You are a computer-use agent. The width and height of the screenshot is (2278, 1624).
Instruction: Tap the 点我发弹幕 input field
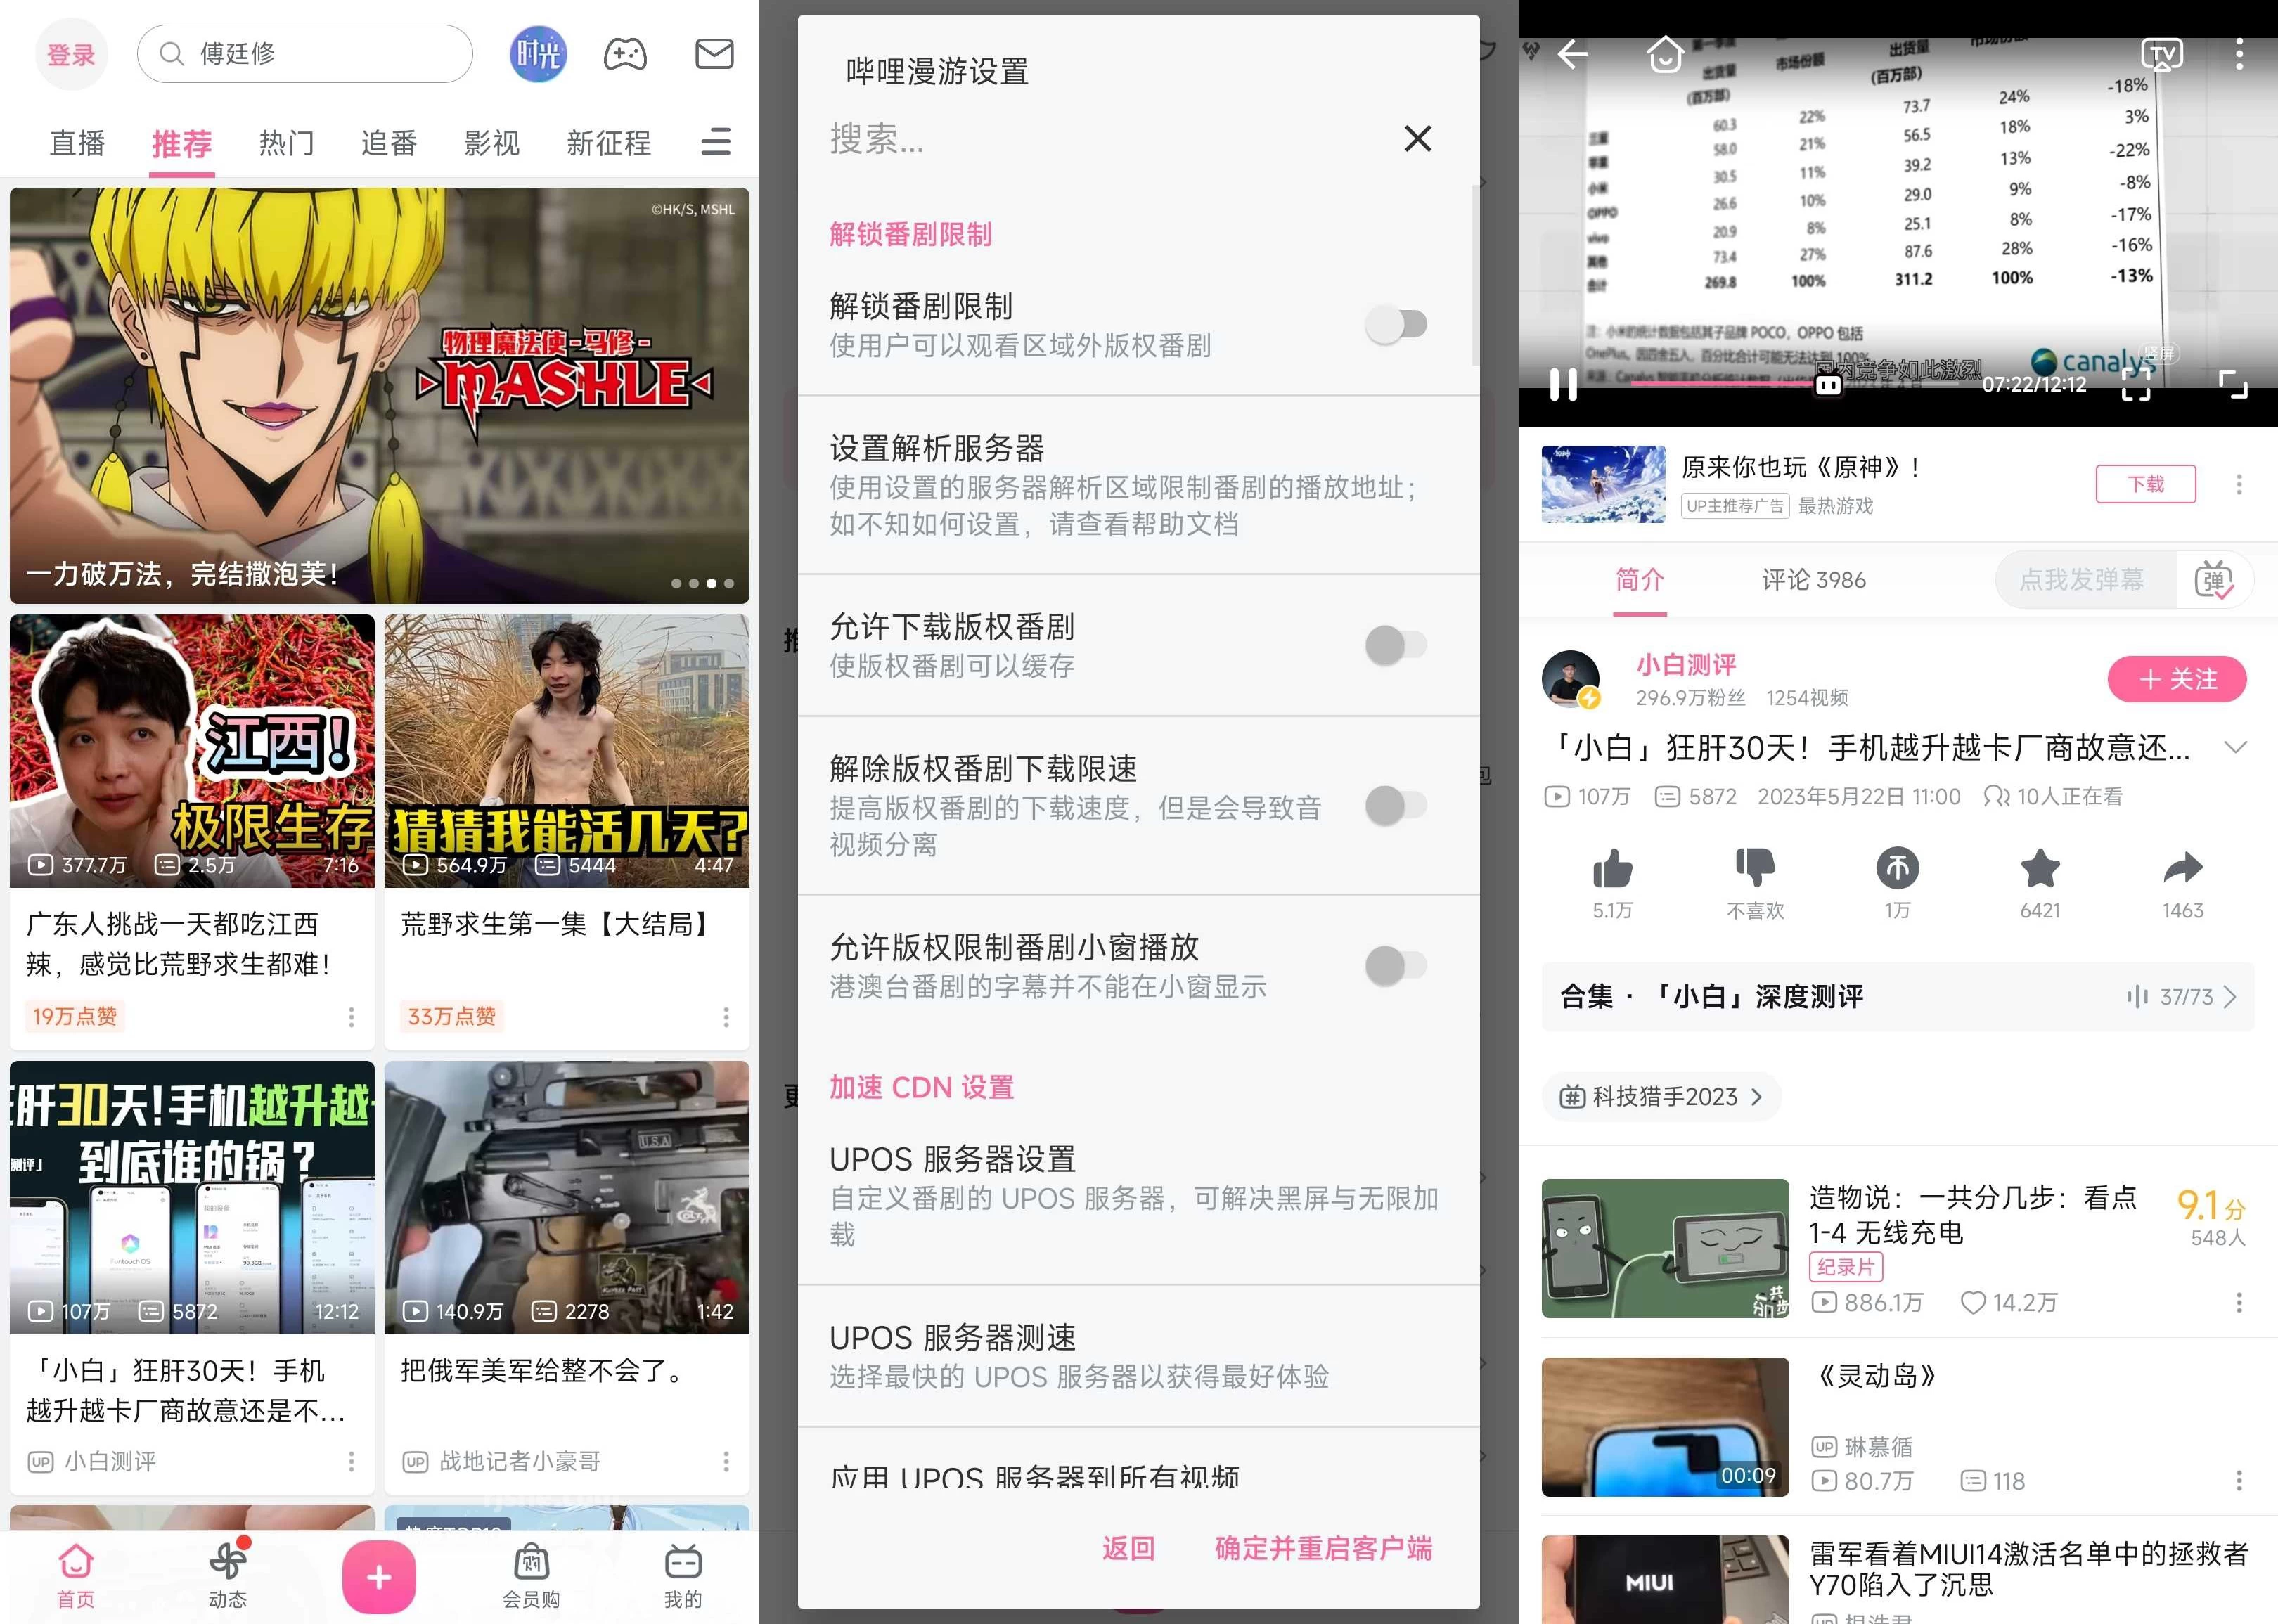click(x=2085, y=580)
